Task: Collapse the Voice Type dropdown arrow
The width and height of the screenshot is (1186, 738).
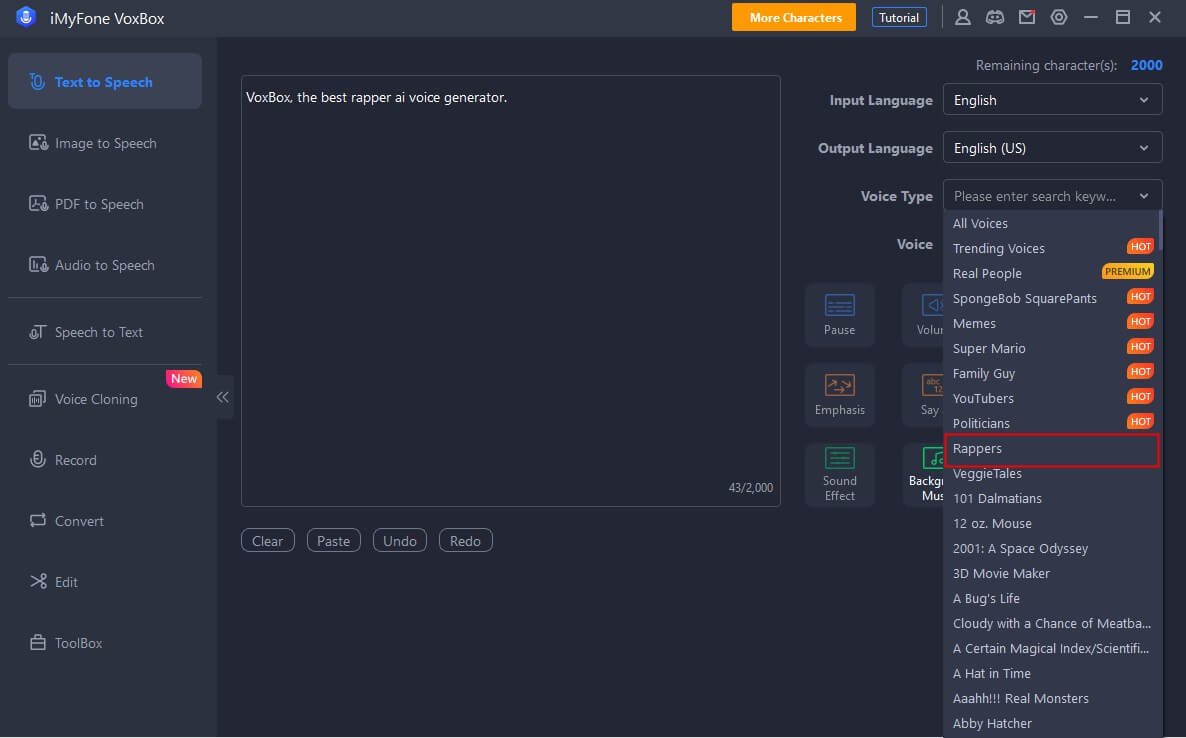Action: [x=1144, y=197]
